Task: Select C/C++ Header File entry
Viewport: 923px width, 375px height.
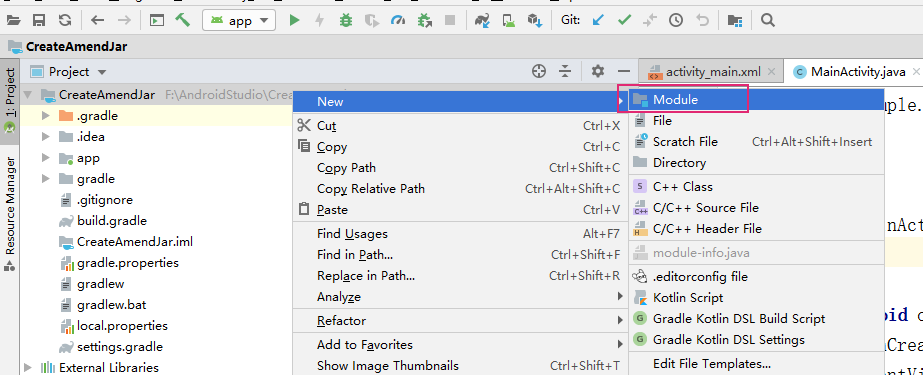Action: pos(756,229)
